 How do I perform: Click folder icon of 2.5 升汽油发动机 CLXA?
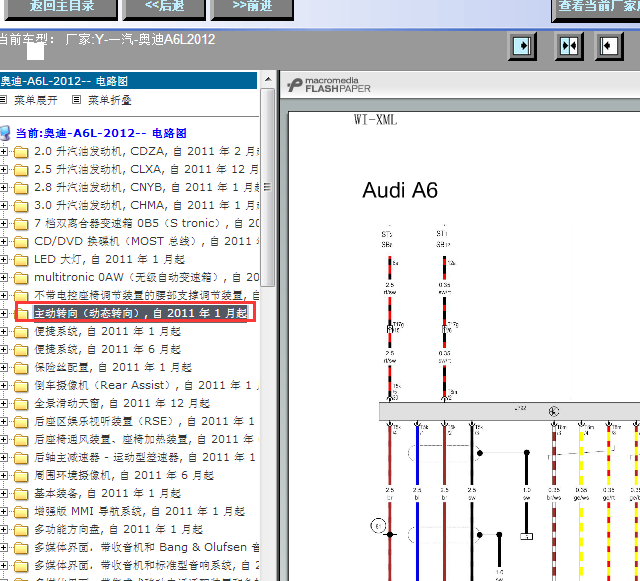click(21, 170)
